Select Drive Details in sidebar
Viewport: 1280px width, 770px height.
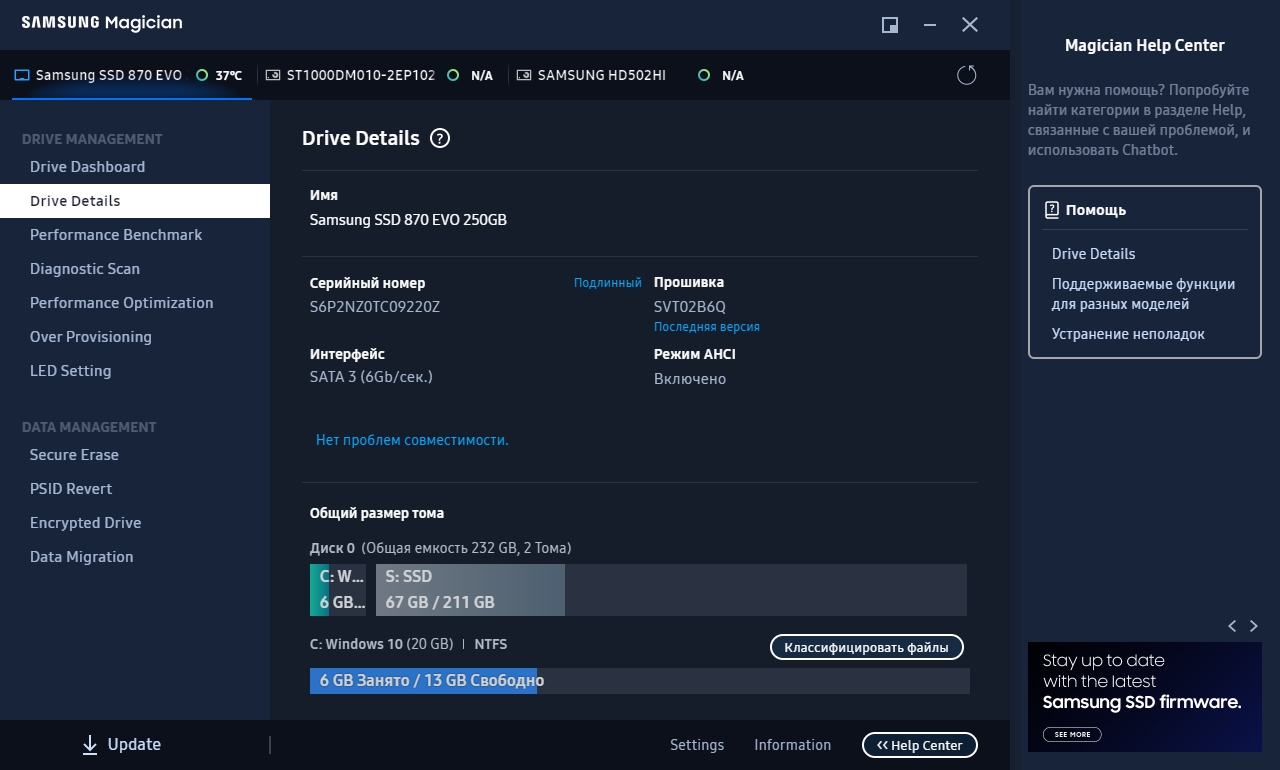pyautogui.click(x=135, y=201)
